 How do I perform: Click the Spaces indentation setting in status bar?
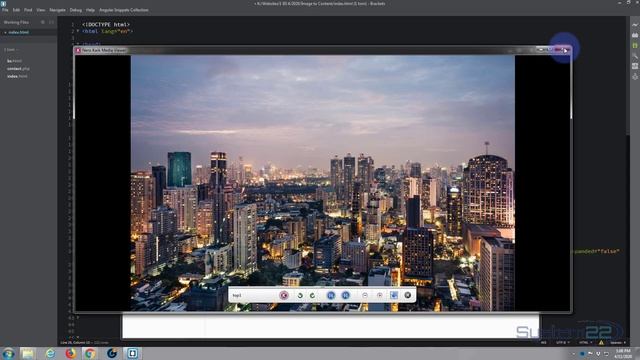pos(618,342)
